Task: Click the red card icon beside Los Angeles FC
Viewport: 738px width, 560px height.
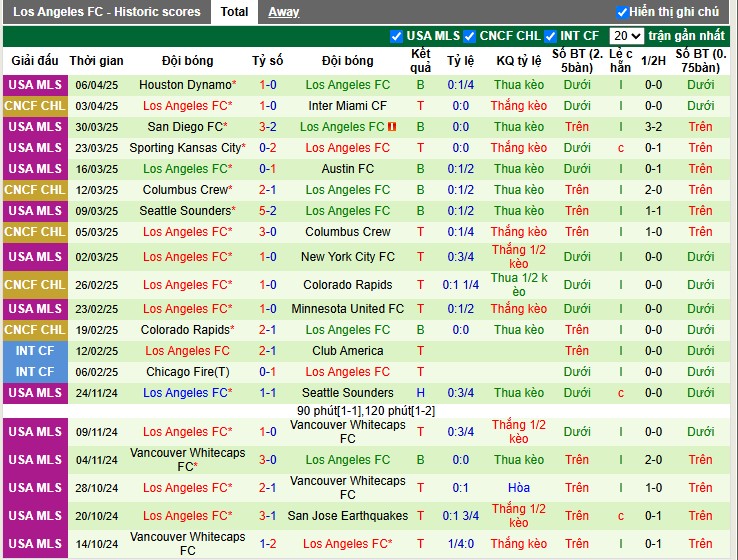Action: click(x=392, y=127)
